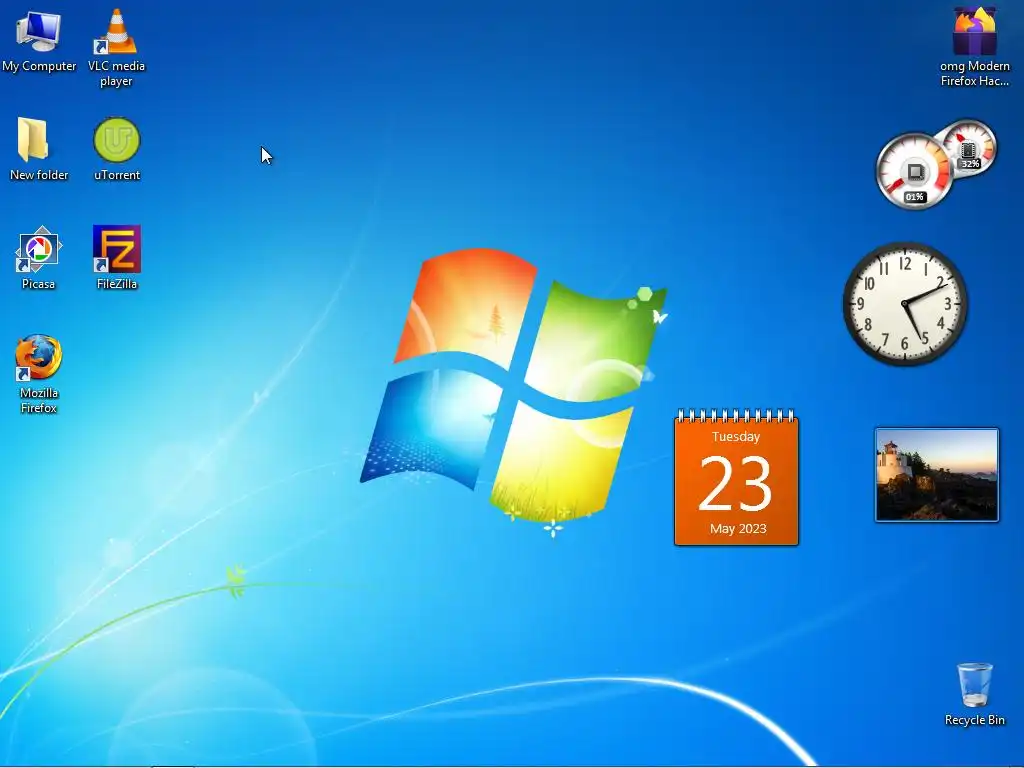Screen dimensions: 1024x768
Task: Click the orange calendar gadget
Action: point(736,478)
